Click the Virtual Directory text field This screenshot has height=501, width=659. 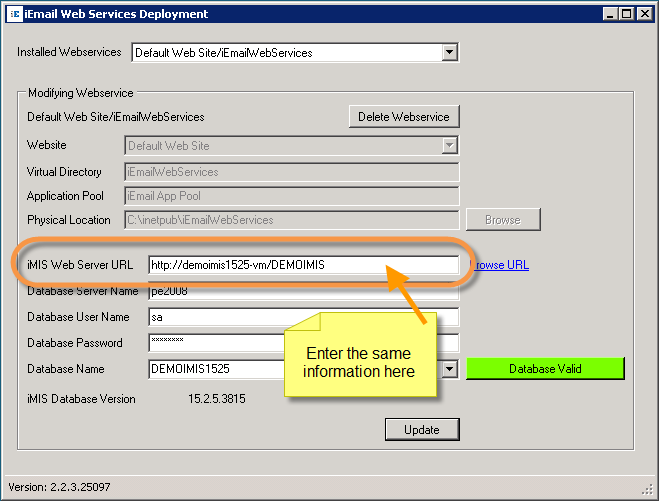(x=290, y=172)
